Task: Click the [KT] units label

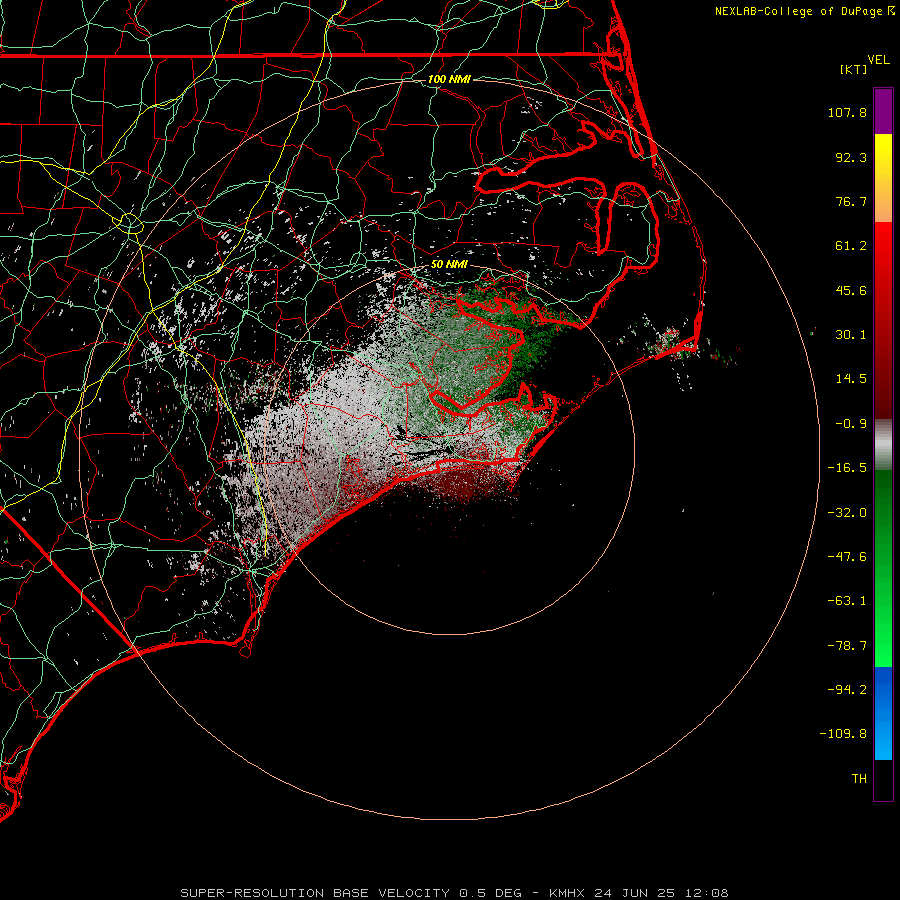Action: [853, 69]
